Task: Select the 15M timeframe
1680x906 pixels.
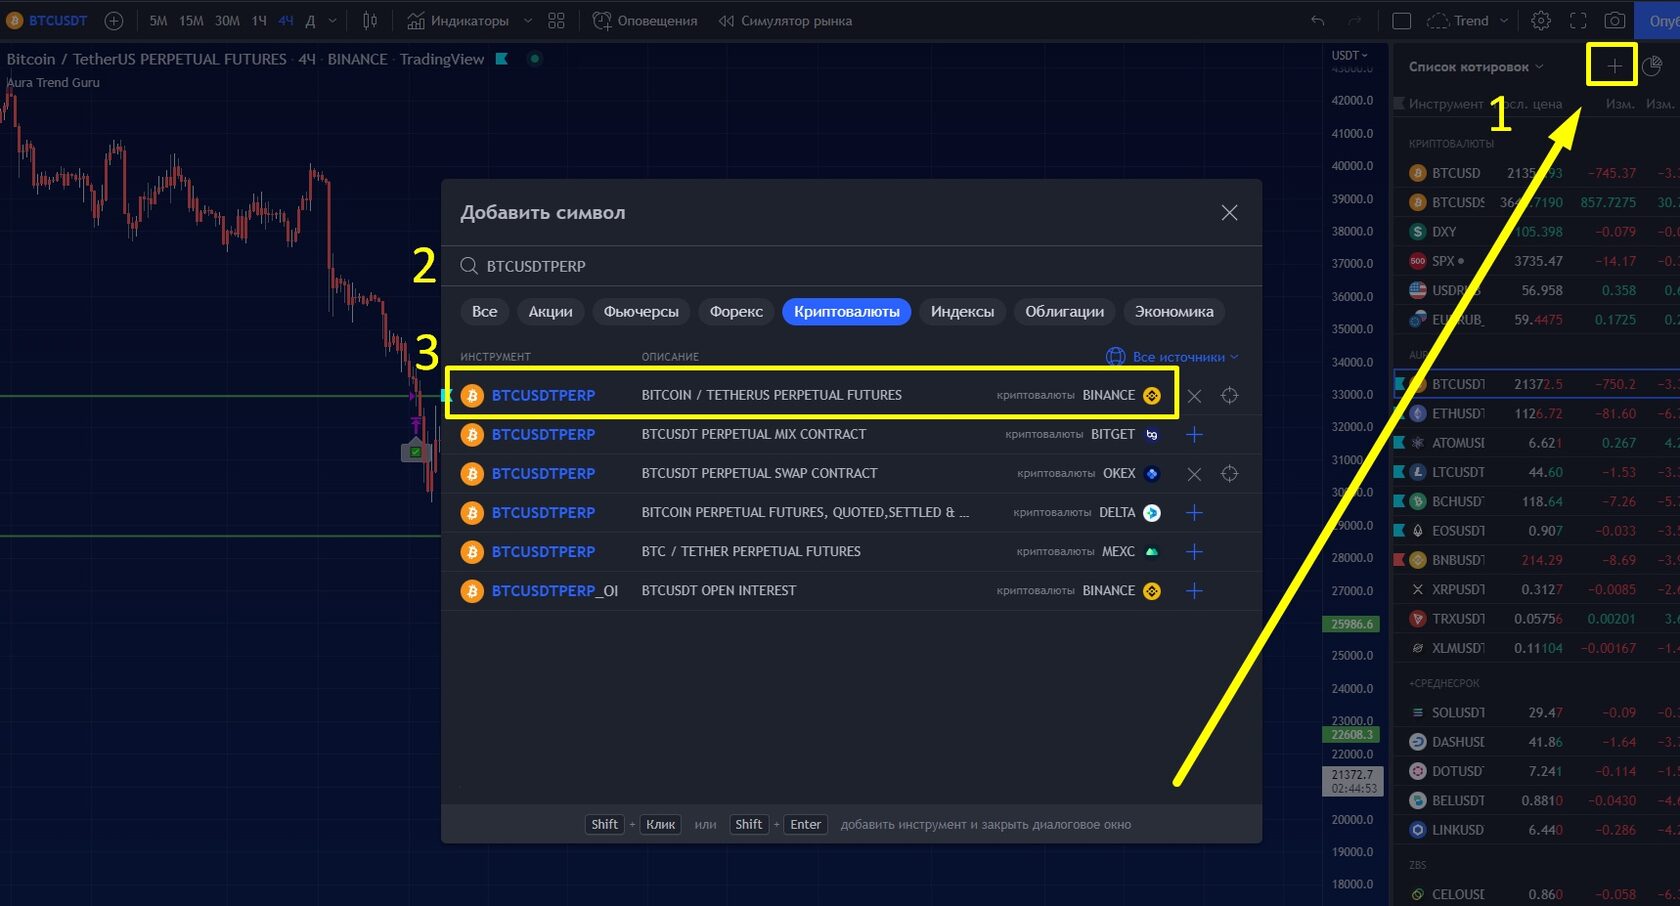Action: pos(191,21)
